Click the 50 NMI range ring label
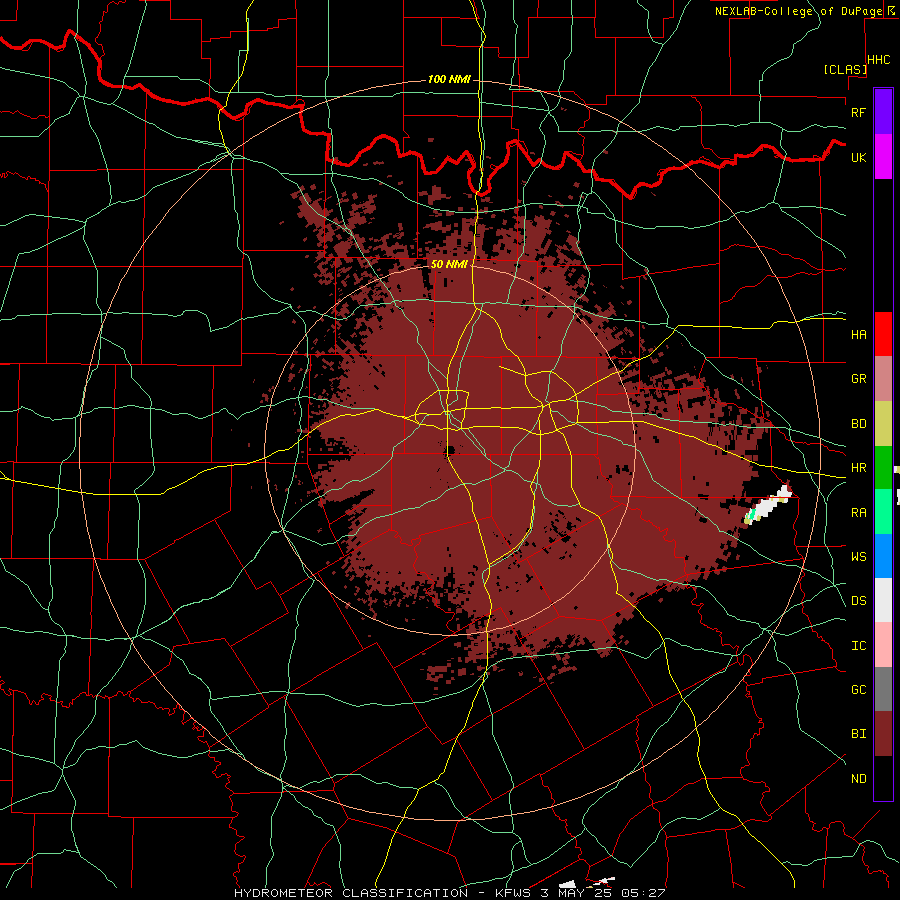 (449, 264)
